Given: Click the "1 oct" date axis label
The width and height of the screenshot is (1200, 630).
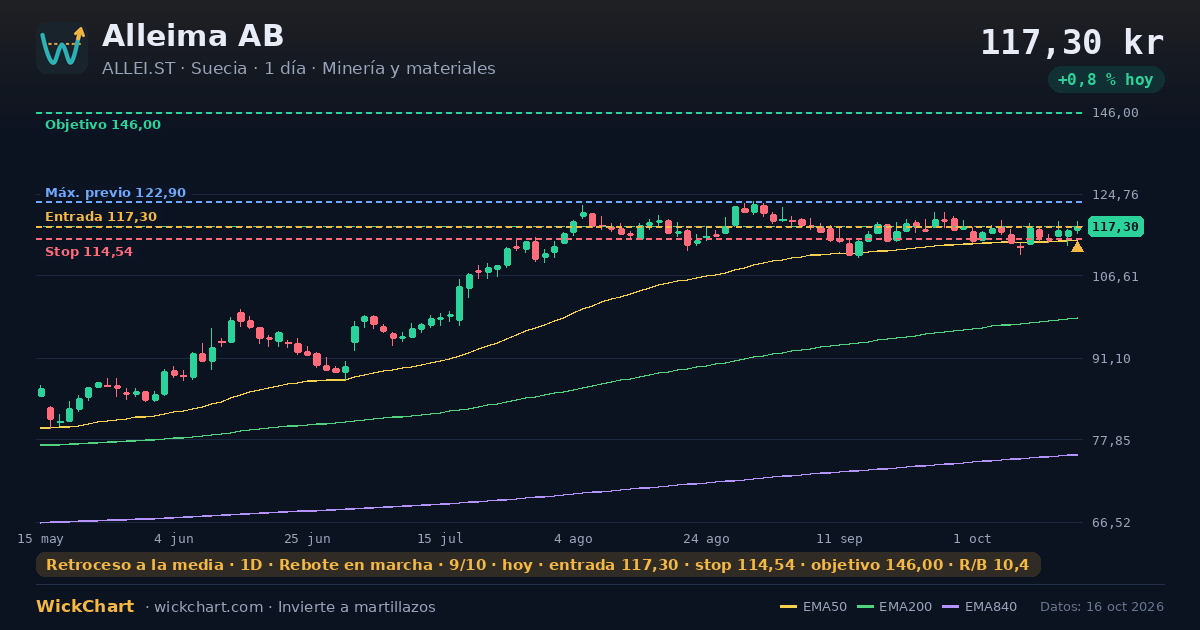Looking at the screenshot, I should (x=972, y=538).
